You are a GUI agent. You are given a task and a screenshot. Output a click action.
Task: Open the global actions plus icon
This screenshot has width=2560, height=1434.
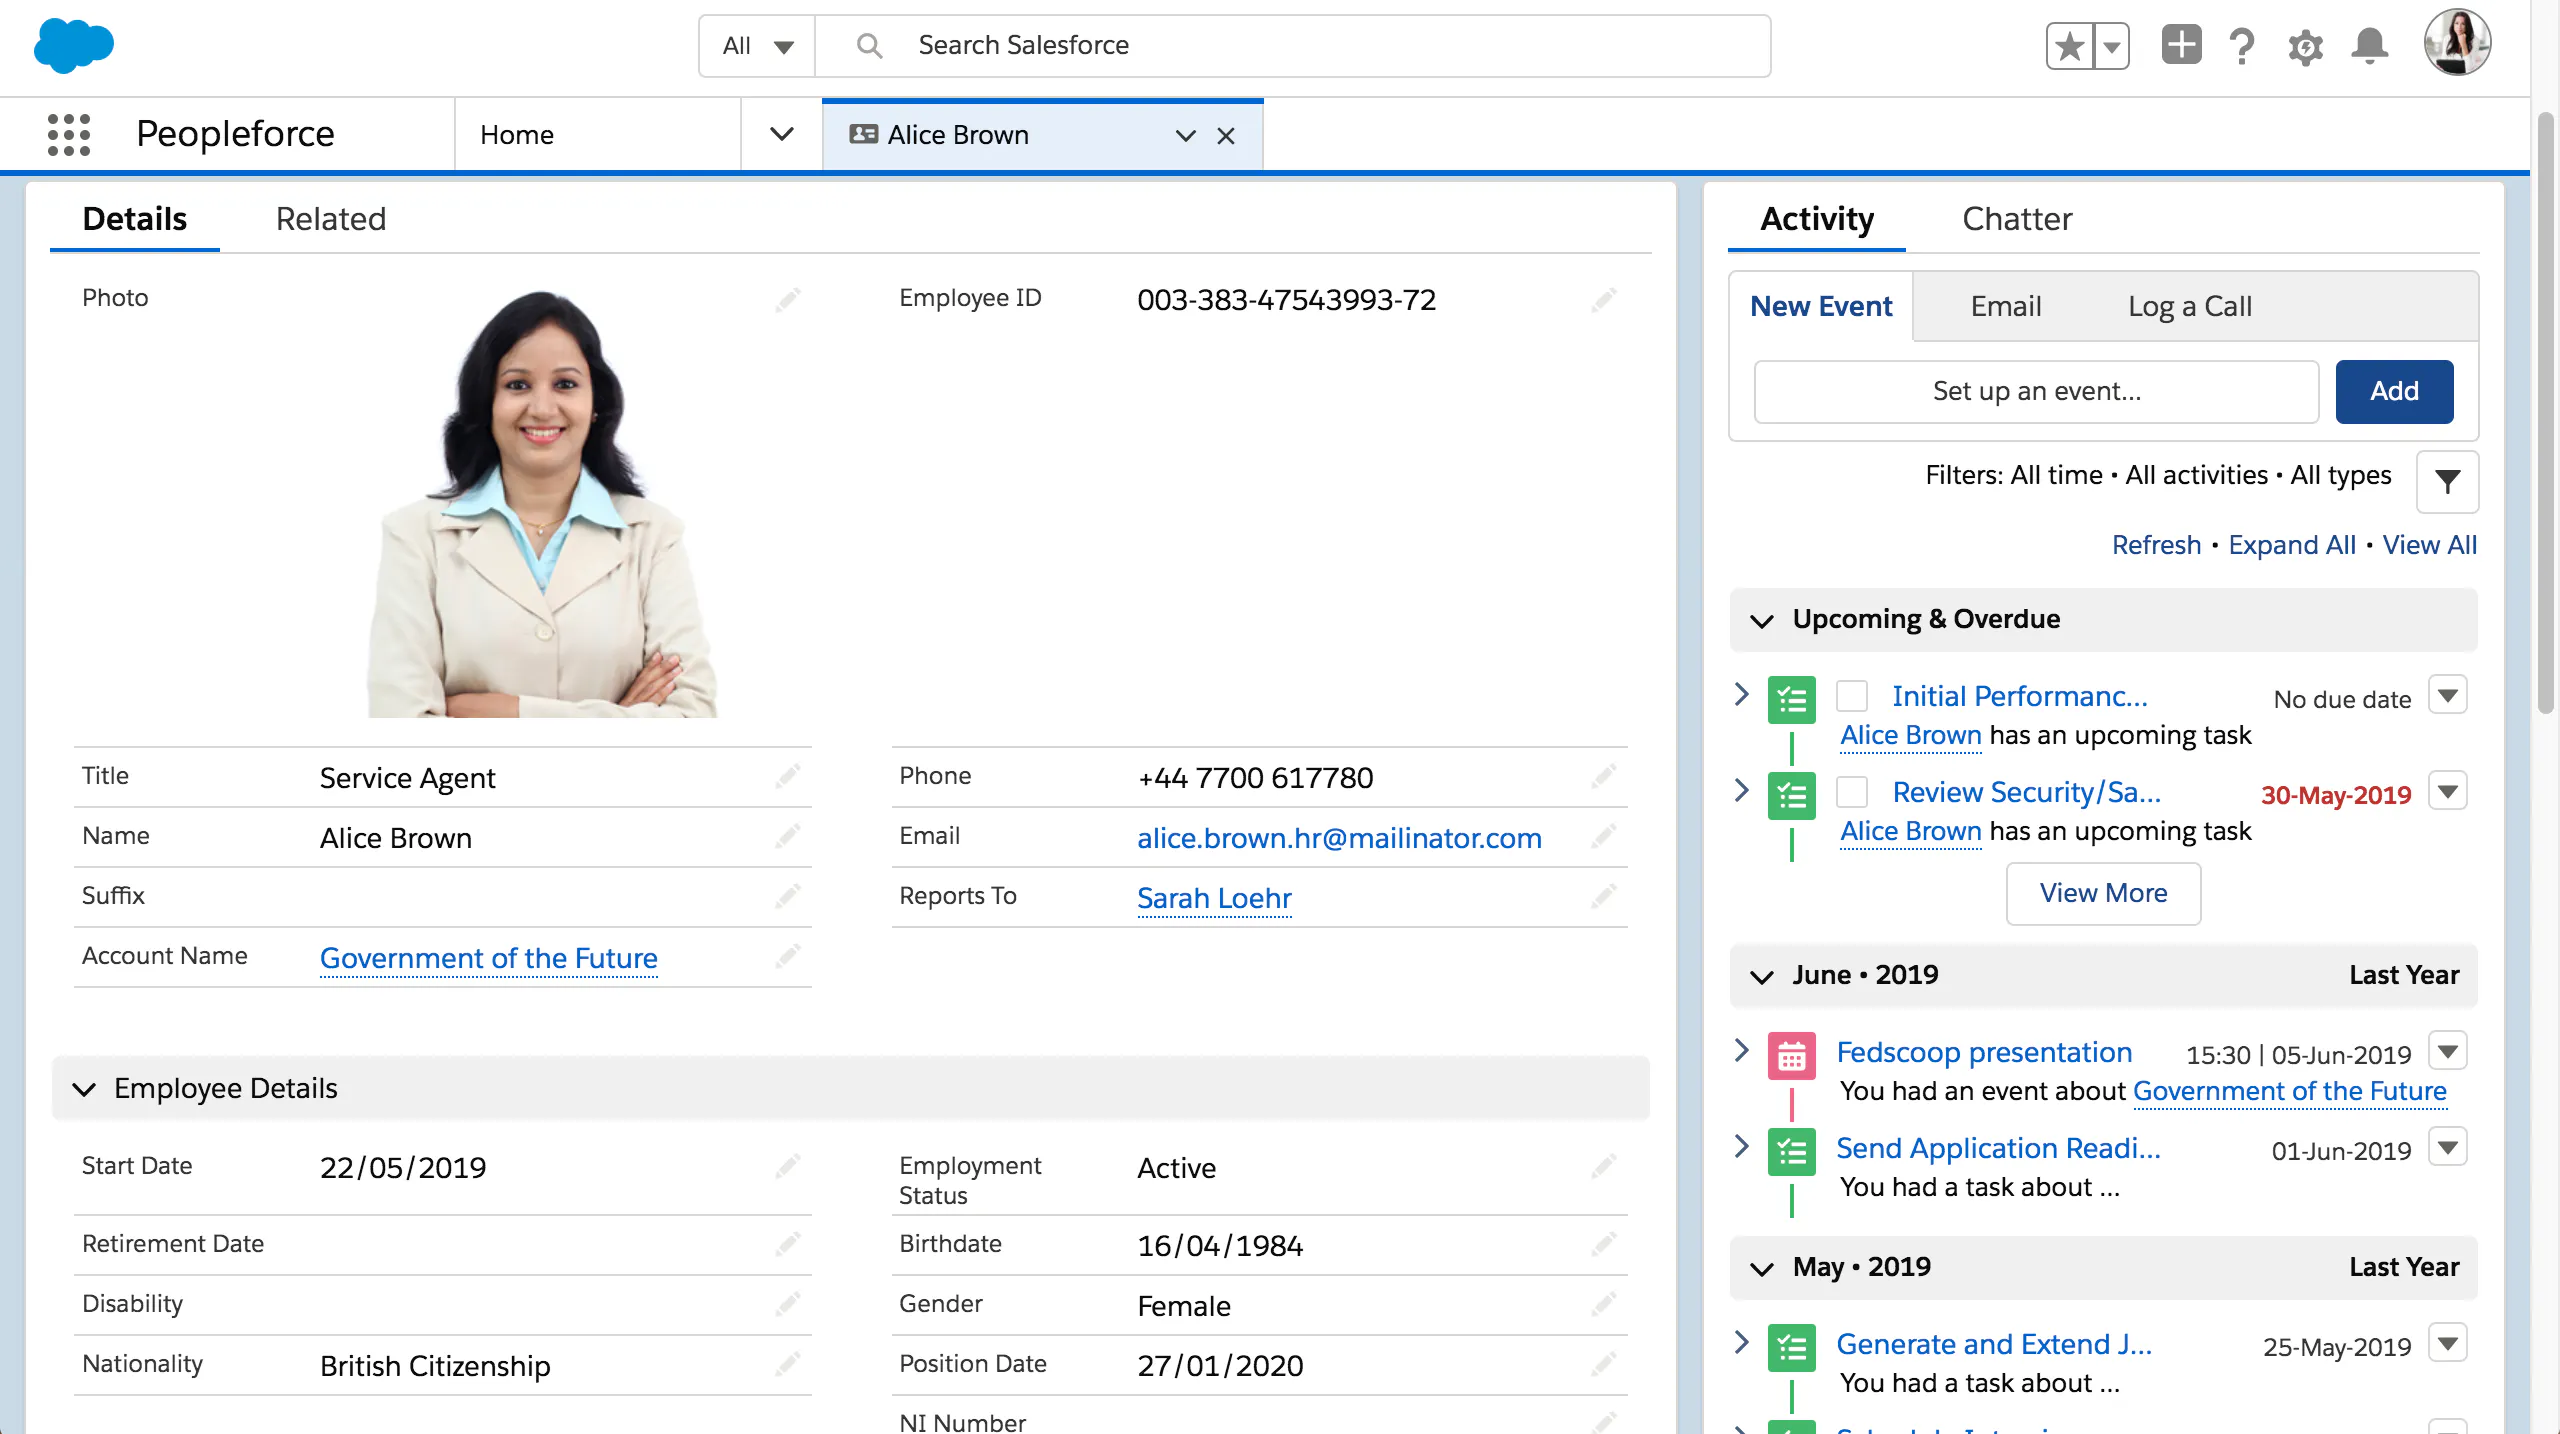click(2181, 46)
